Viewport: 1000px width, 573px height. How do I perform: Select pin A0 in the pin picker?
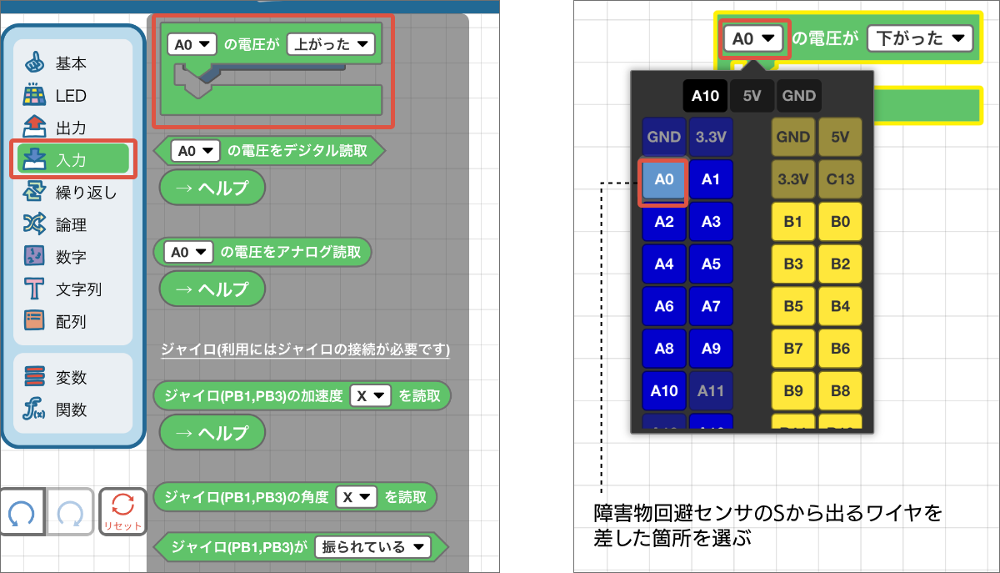[x=664, y=180]
